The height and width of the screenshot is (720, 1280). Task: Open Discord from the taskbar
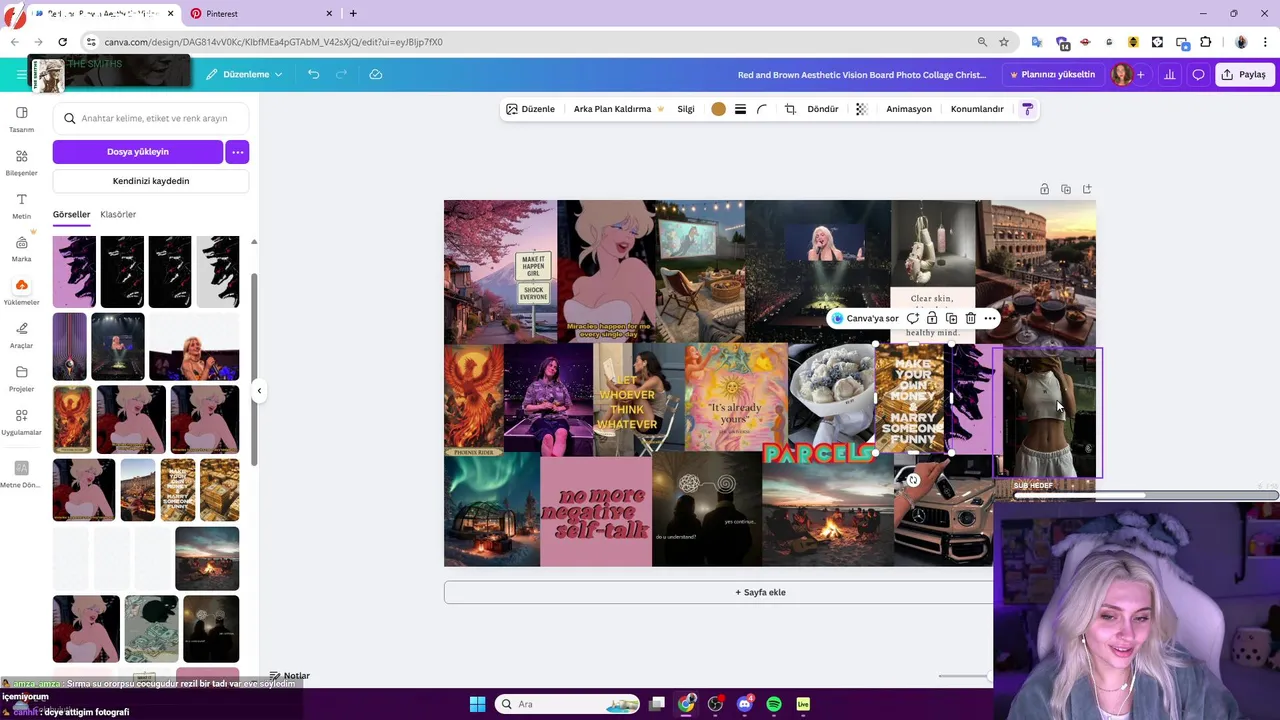744,704
